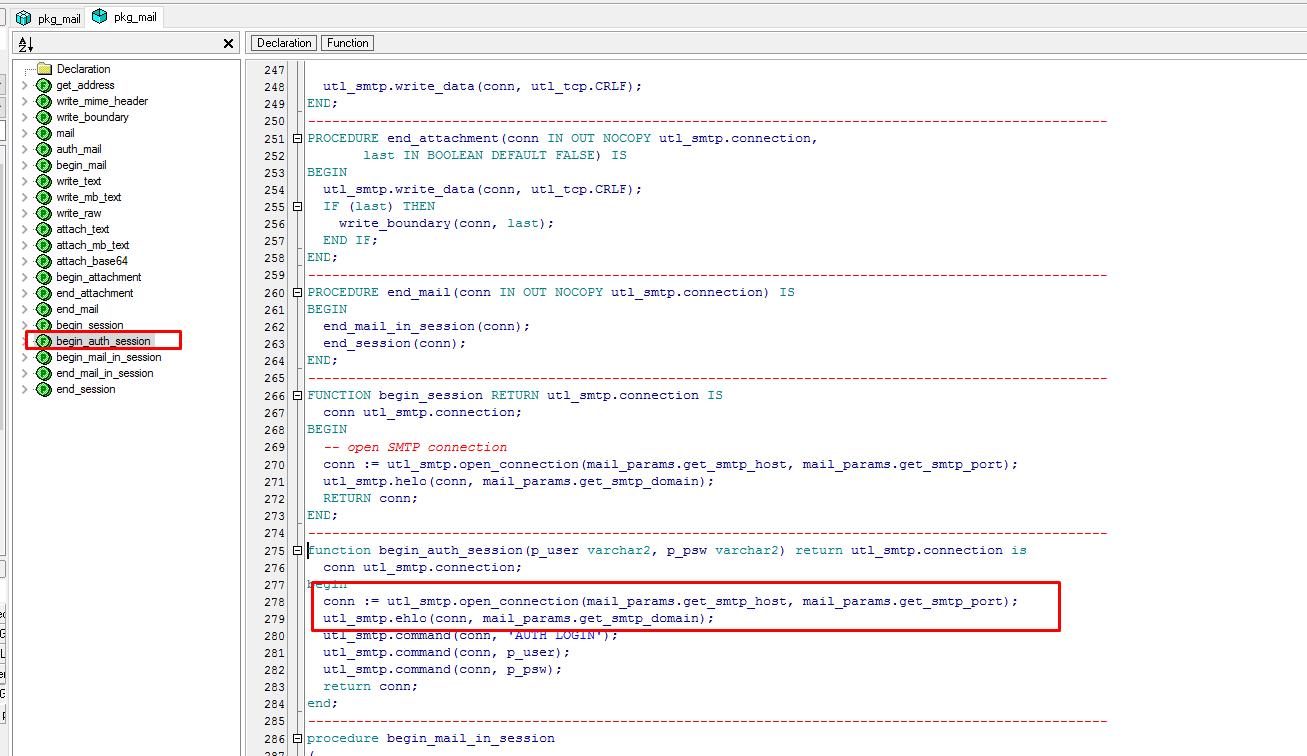Click the Declaration folder icon

(x=44, y=69)
